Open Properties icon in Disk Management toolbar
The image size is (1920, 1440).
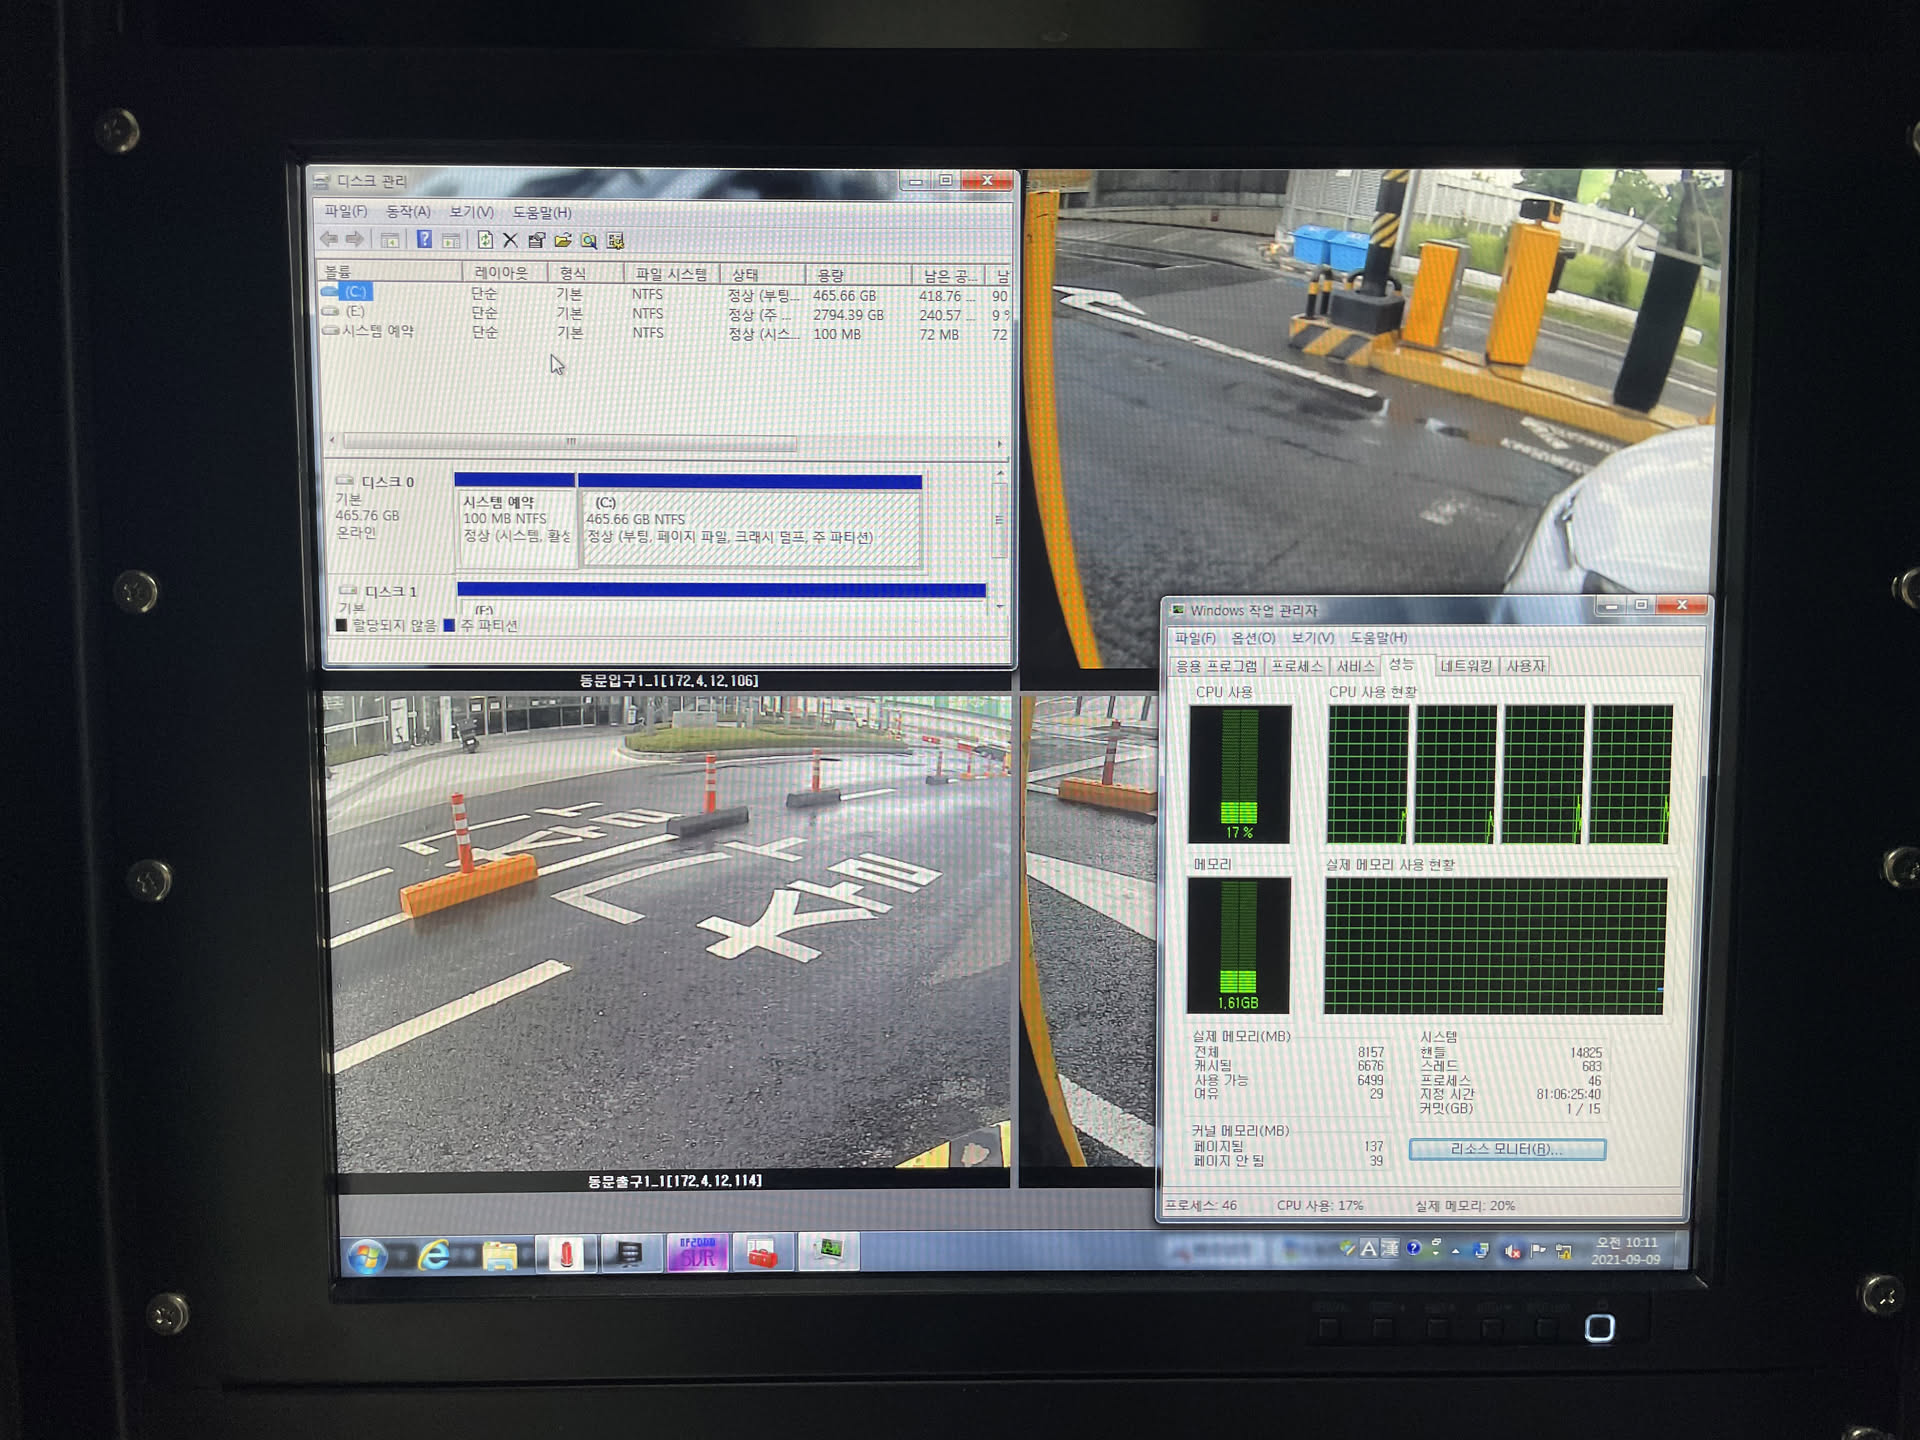click(x=537, y=240)
